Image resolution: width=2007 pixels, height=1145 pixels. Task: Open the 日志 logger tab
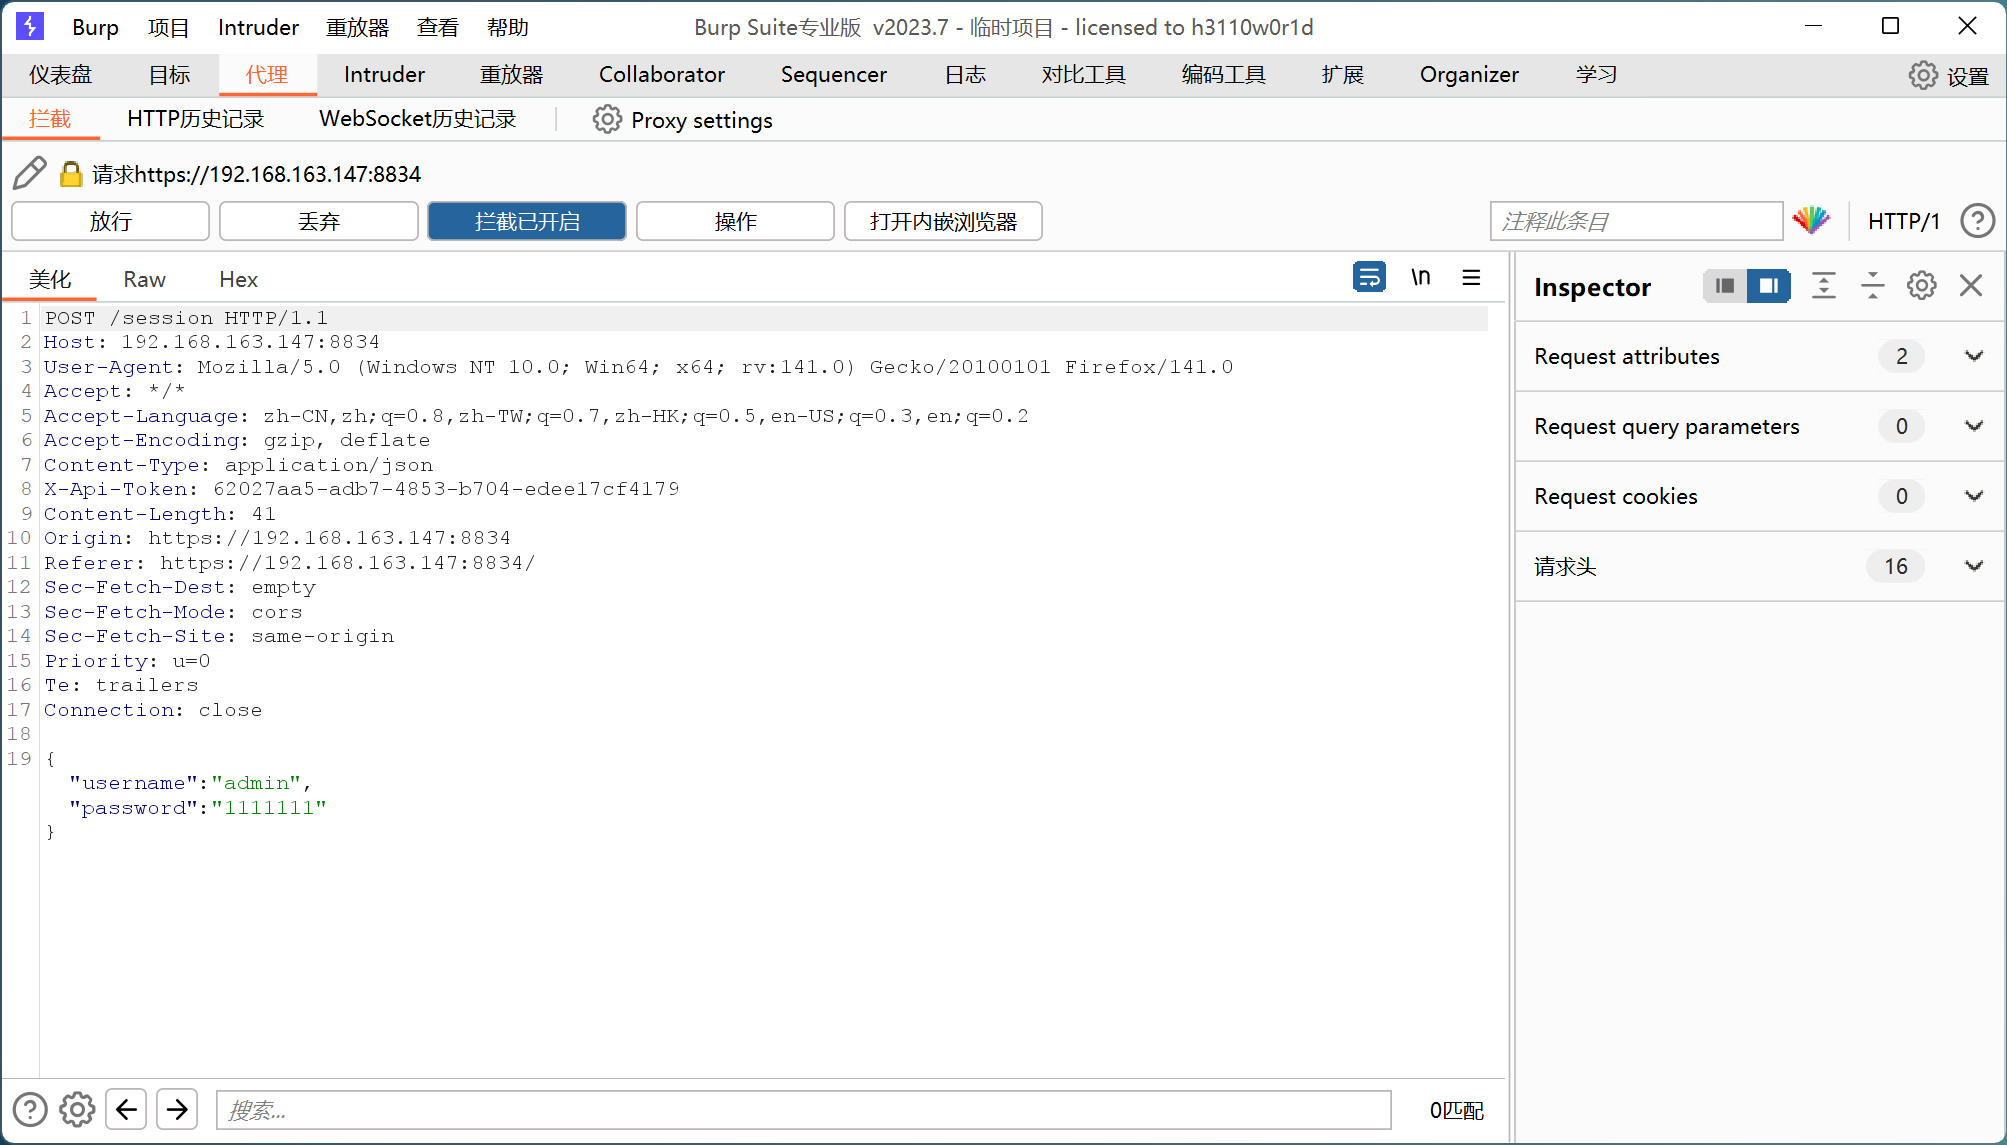point(965,75)
